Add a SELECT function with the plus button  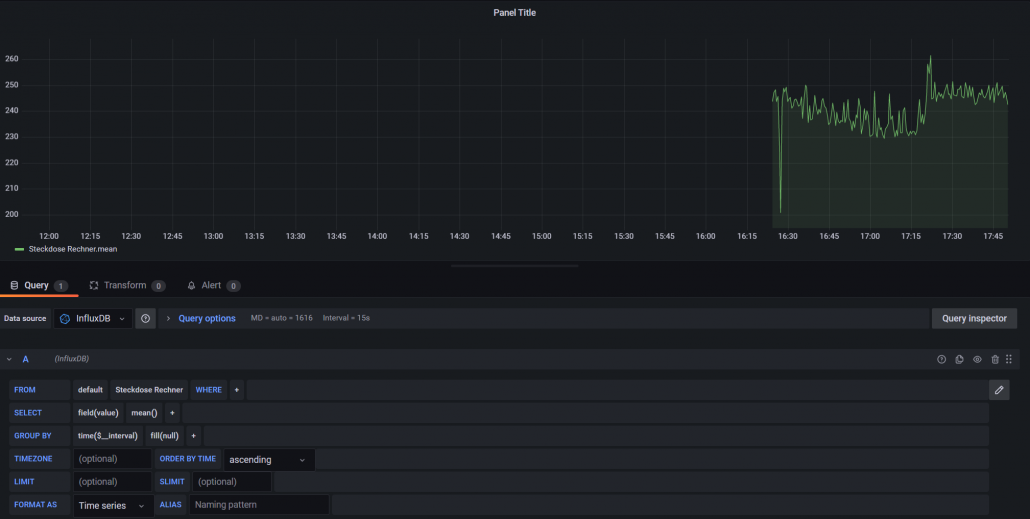pos(172,413)
